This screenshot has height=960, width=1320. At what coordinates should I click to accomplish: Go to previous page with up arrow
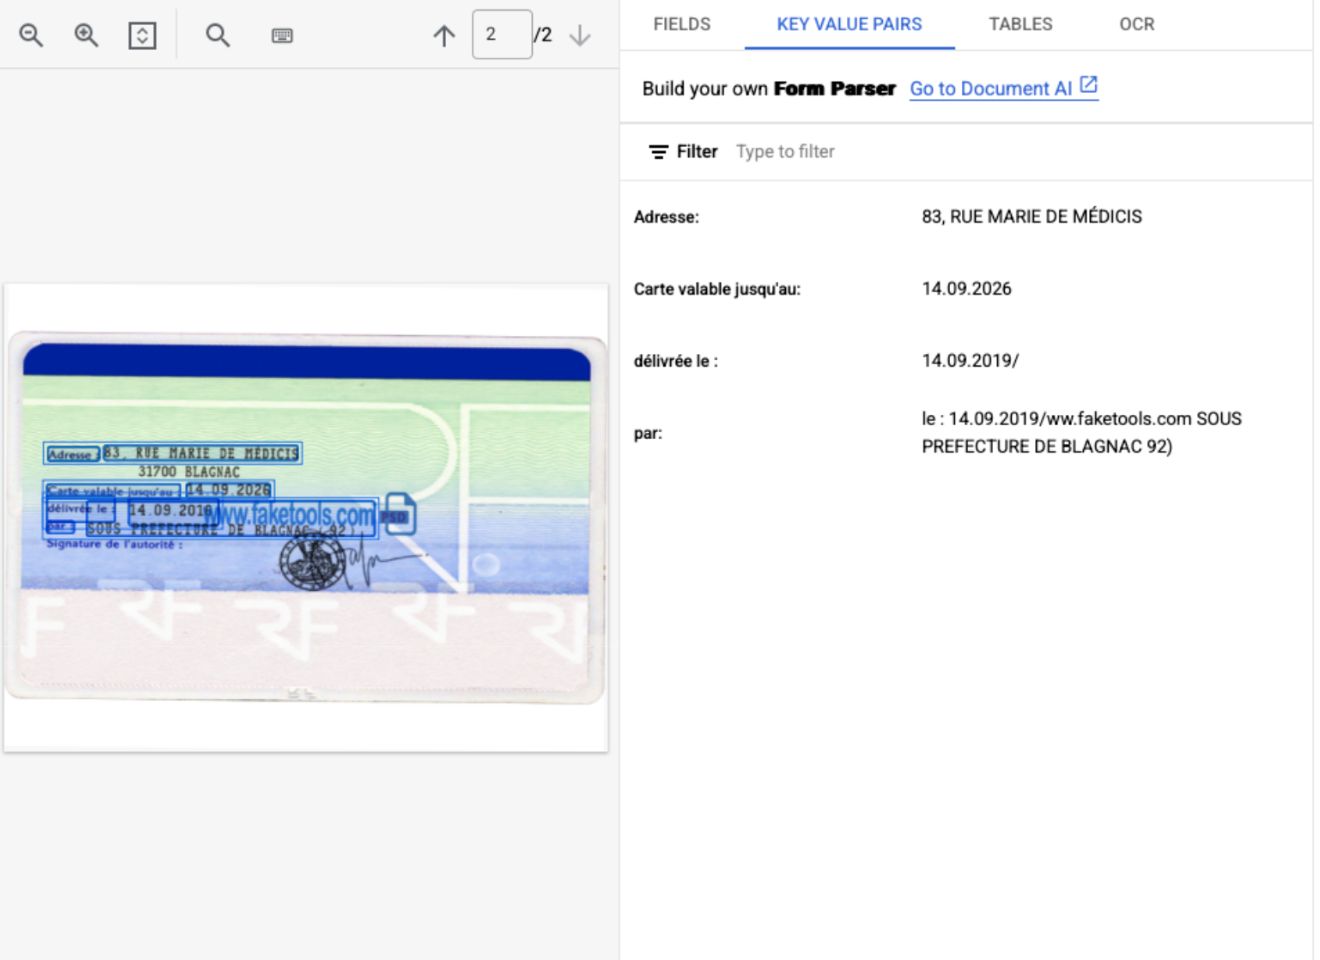(x=444, y=36)
